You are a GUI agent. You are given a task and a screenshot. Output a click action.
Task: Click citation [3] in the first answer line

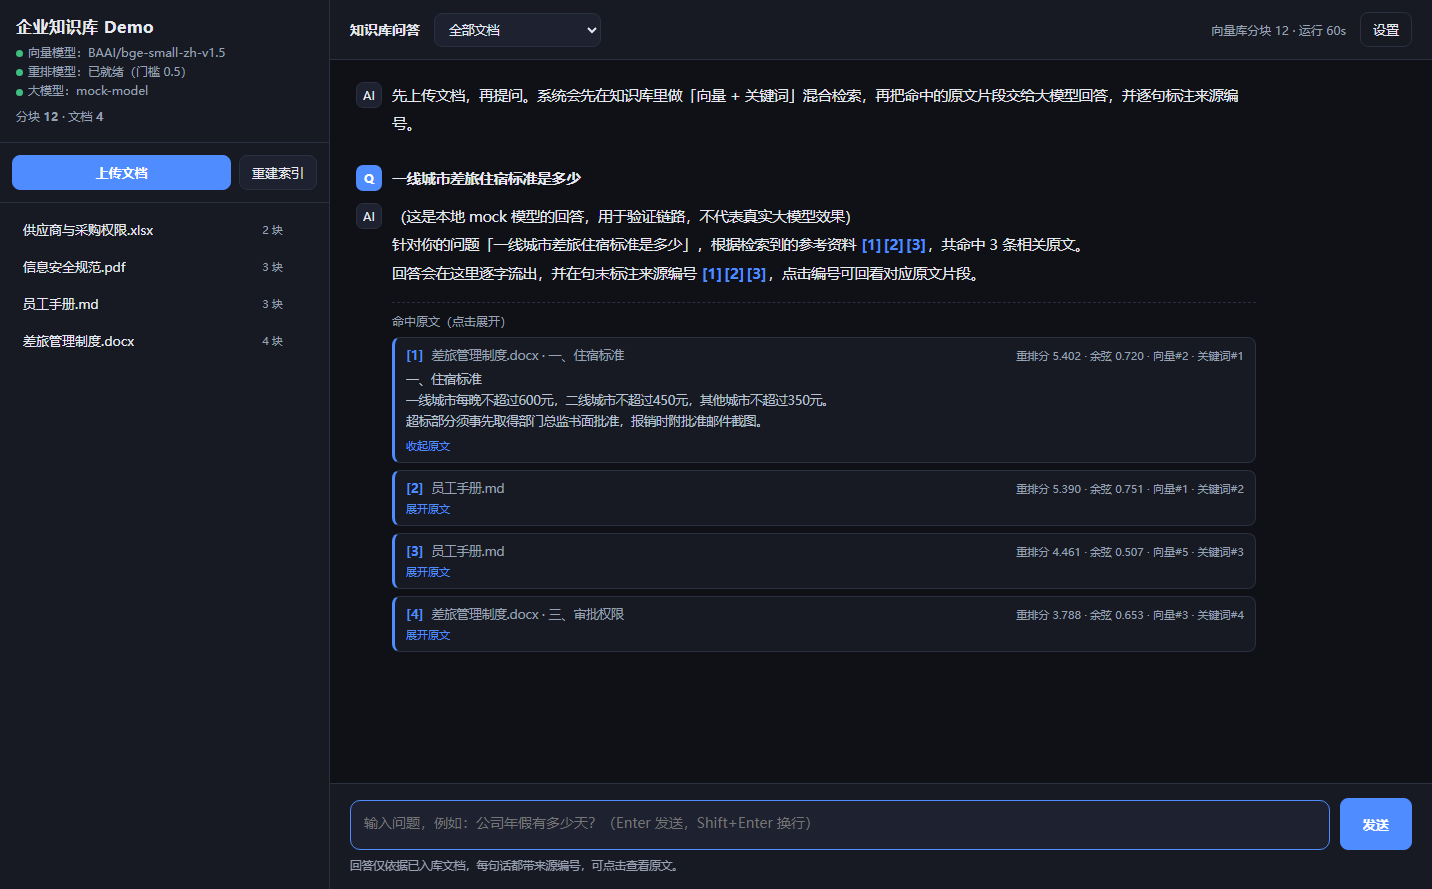[x=916, y=245]
